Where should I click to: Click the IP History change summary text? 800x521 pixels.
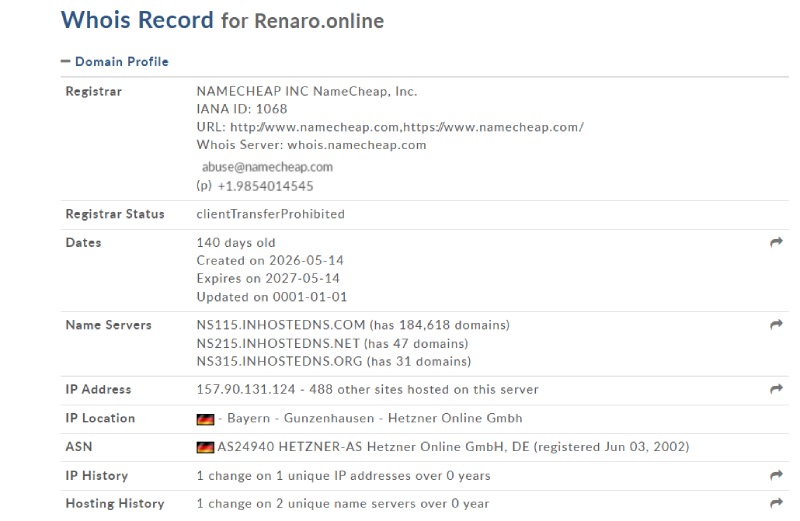pyautogui.click(x=343, y=476)
